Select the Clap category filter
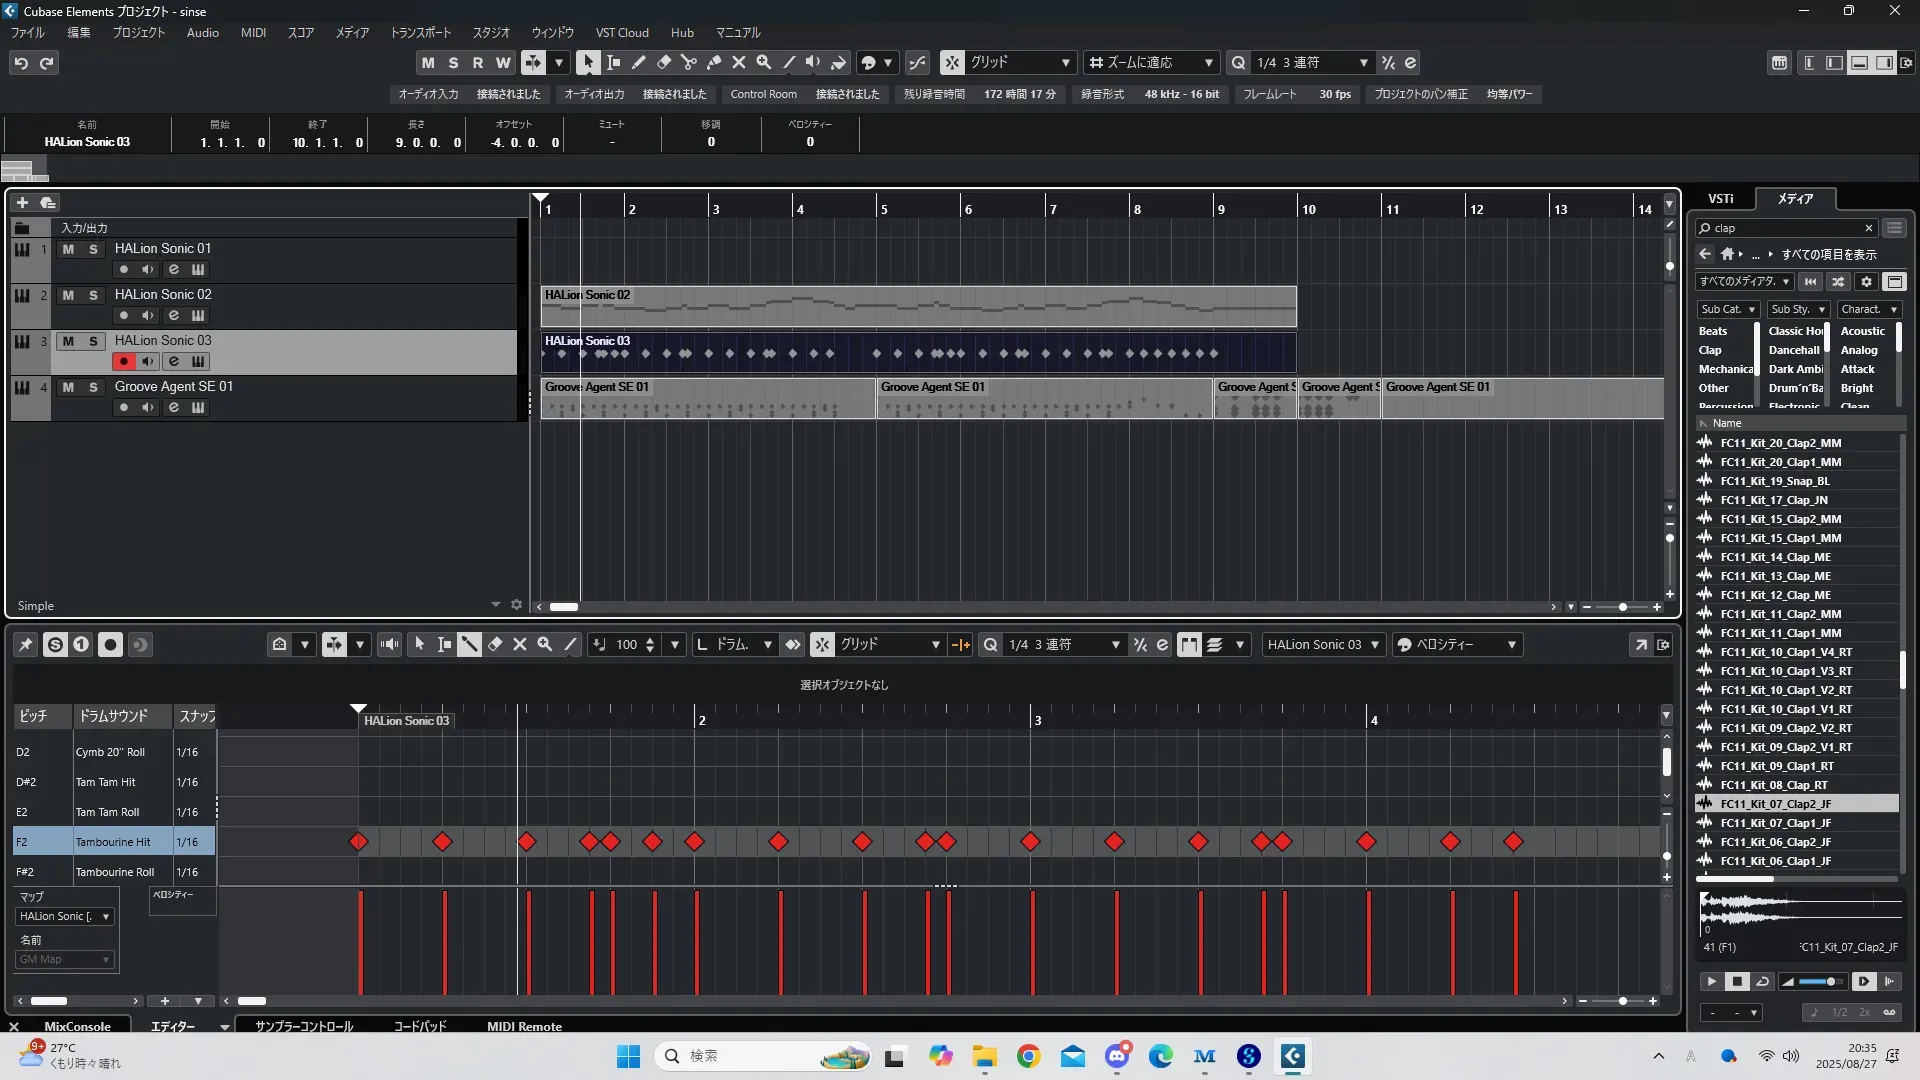 click(x=1710, y=350)
